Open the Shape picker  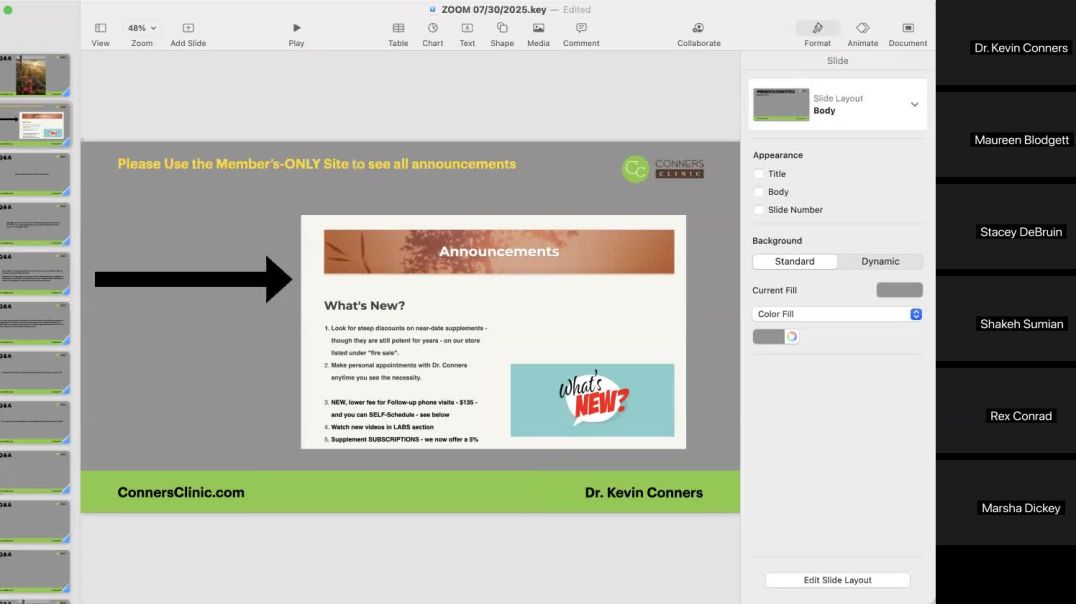pos(502,34)
